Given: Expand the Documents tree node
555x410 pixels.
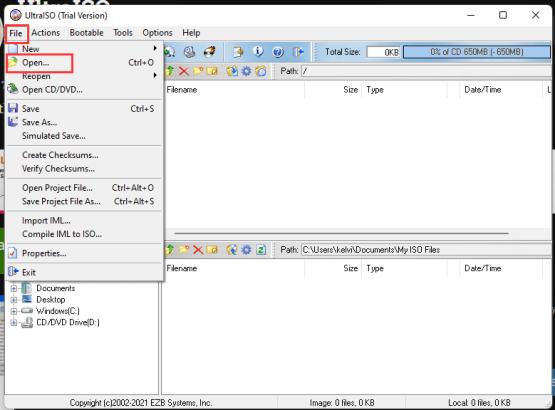Looking at the screenshot, I should pyautogui.click(x=13, y=288).
